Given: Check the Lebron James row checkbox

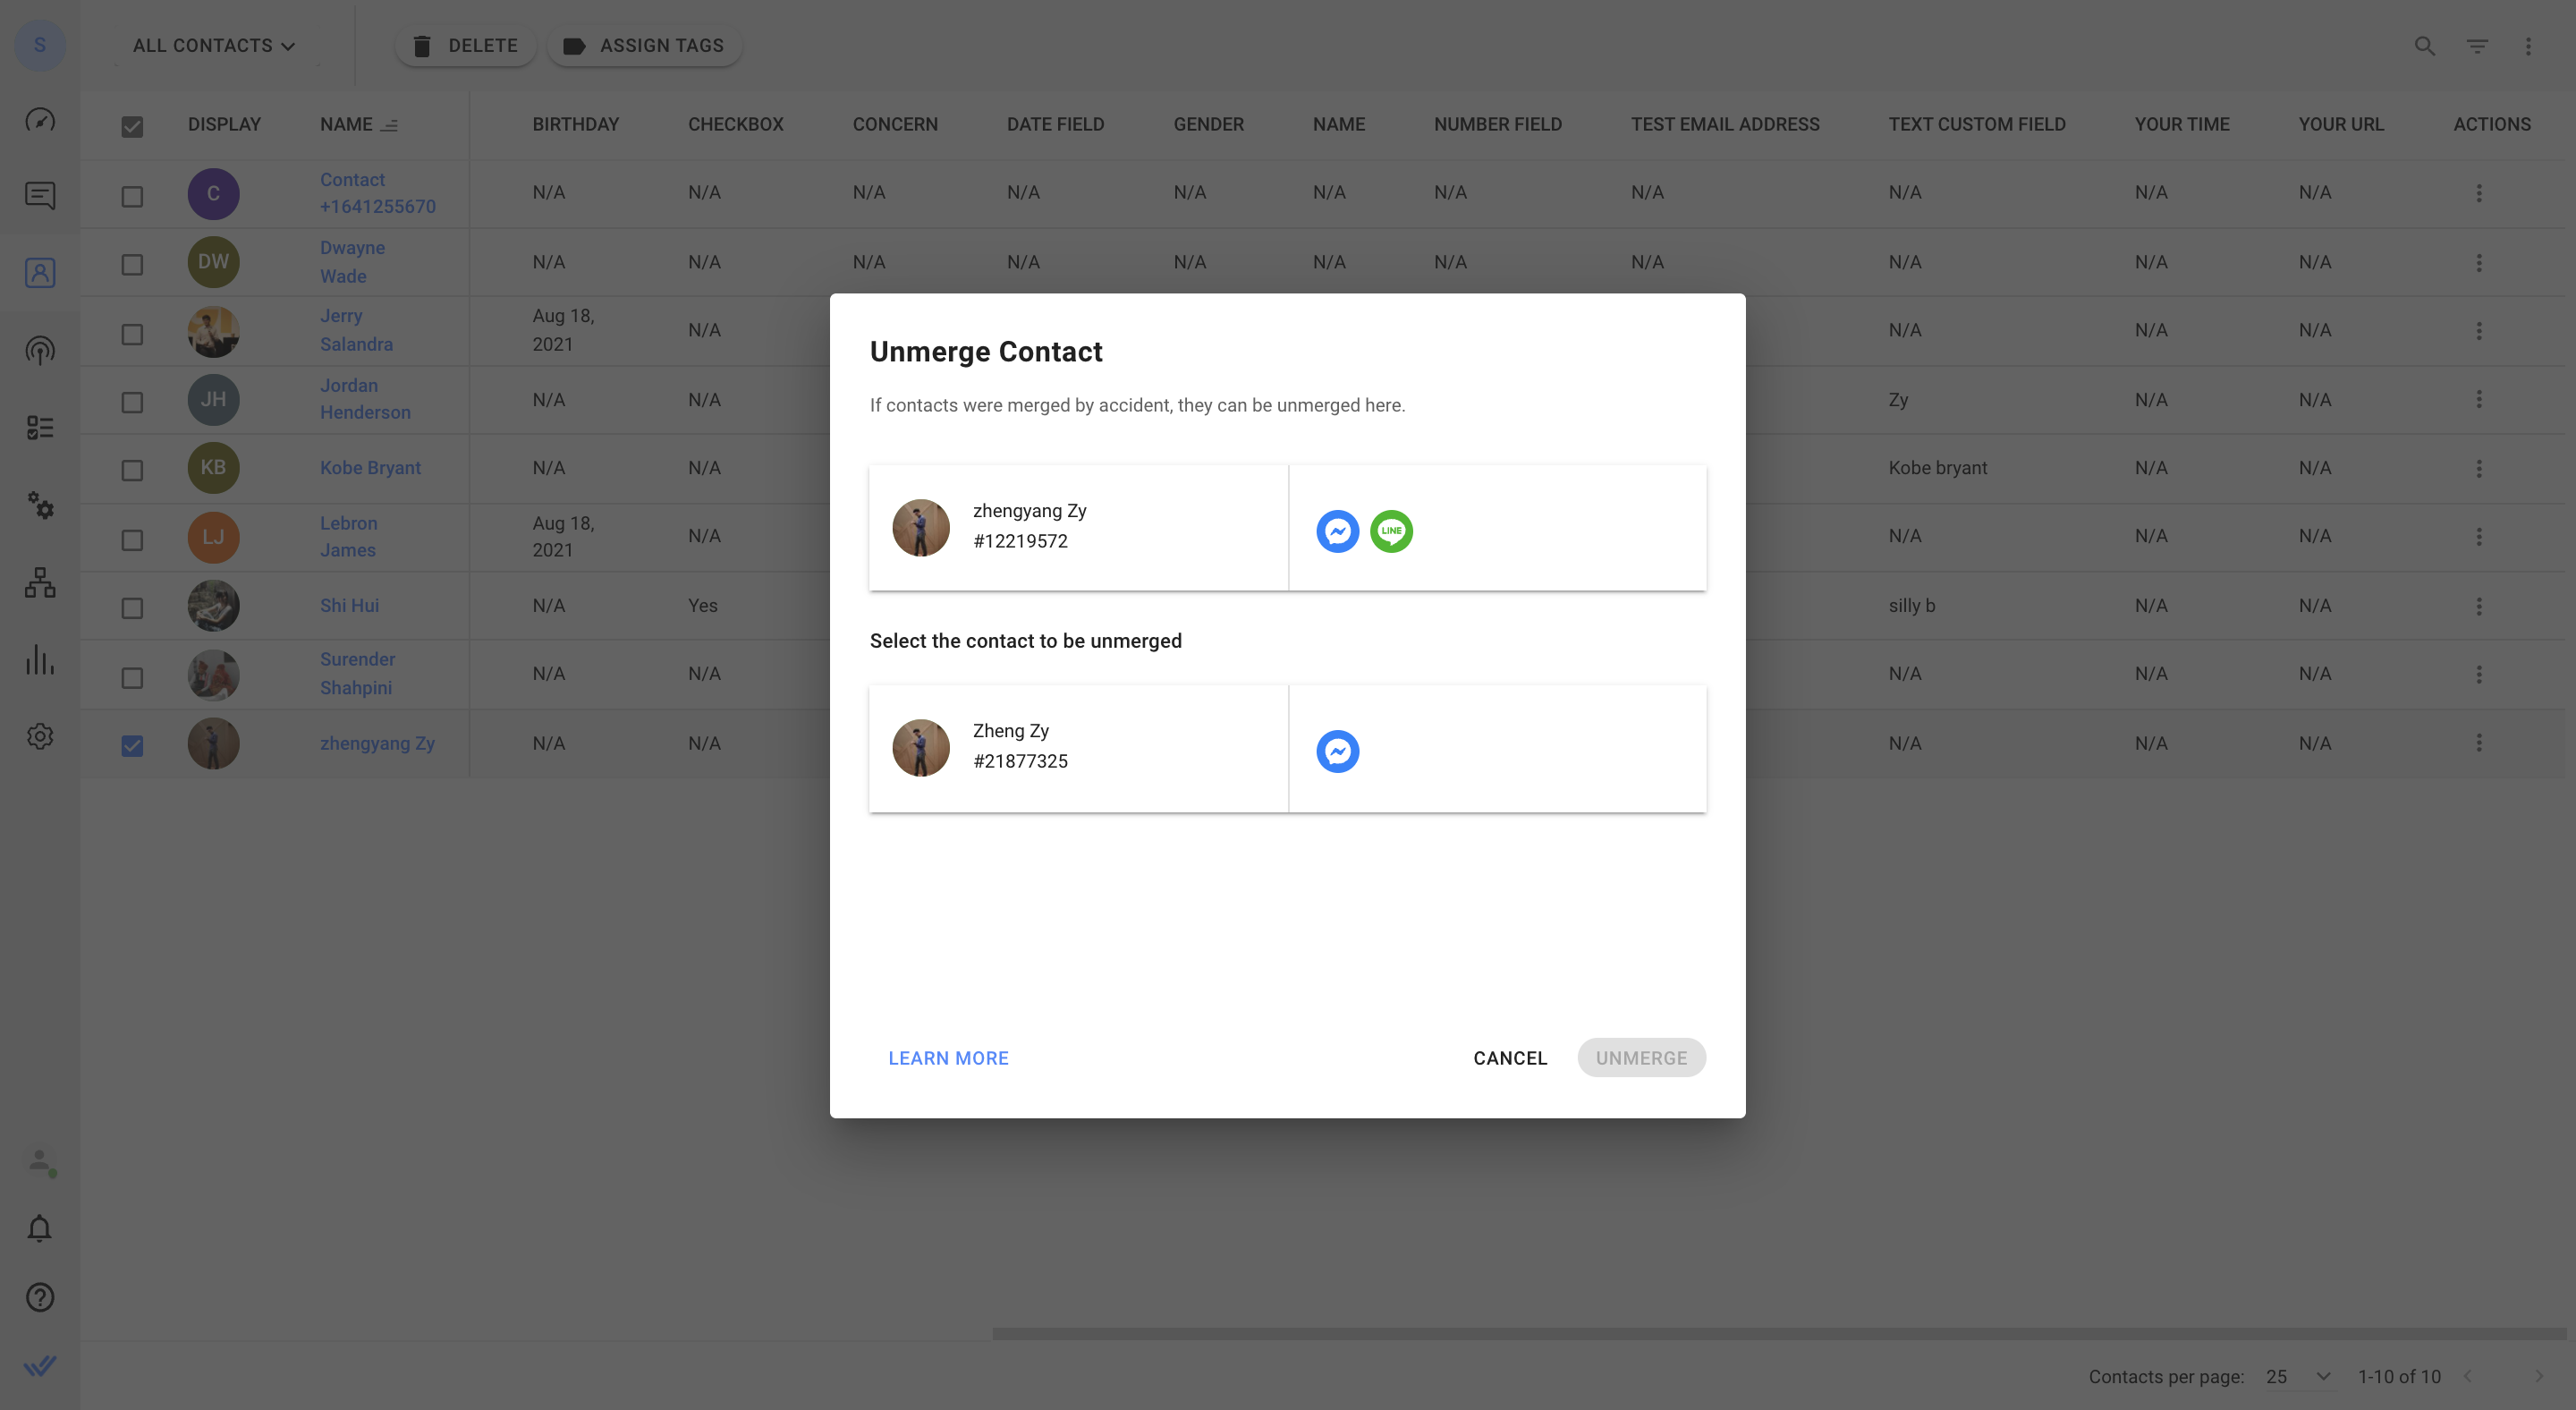Looking at the screenshot, I should [x=132, y=540].
